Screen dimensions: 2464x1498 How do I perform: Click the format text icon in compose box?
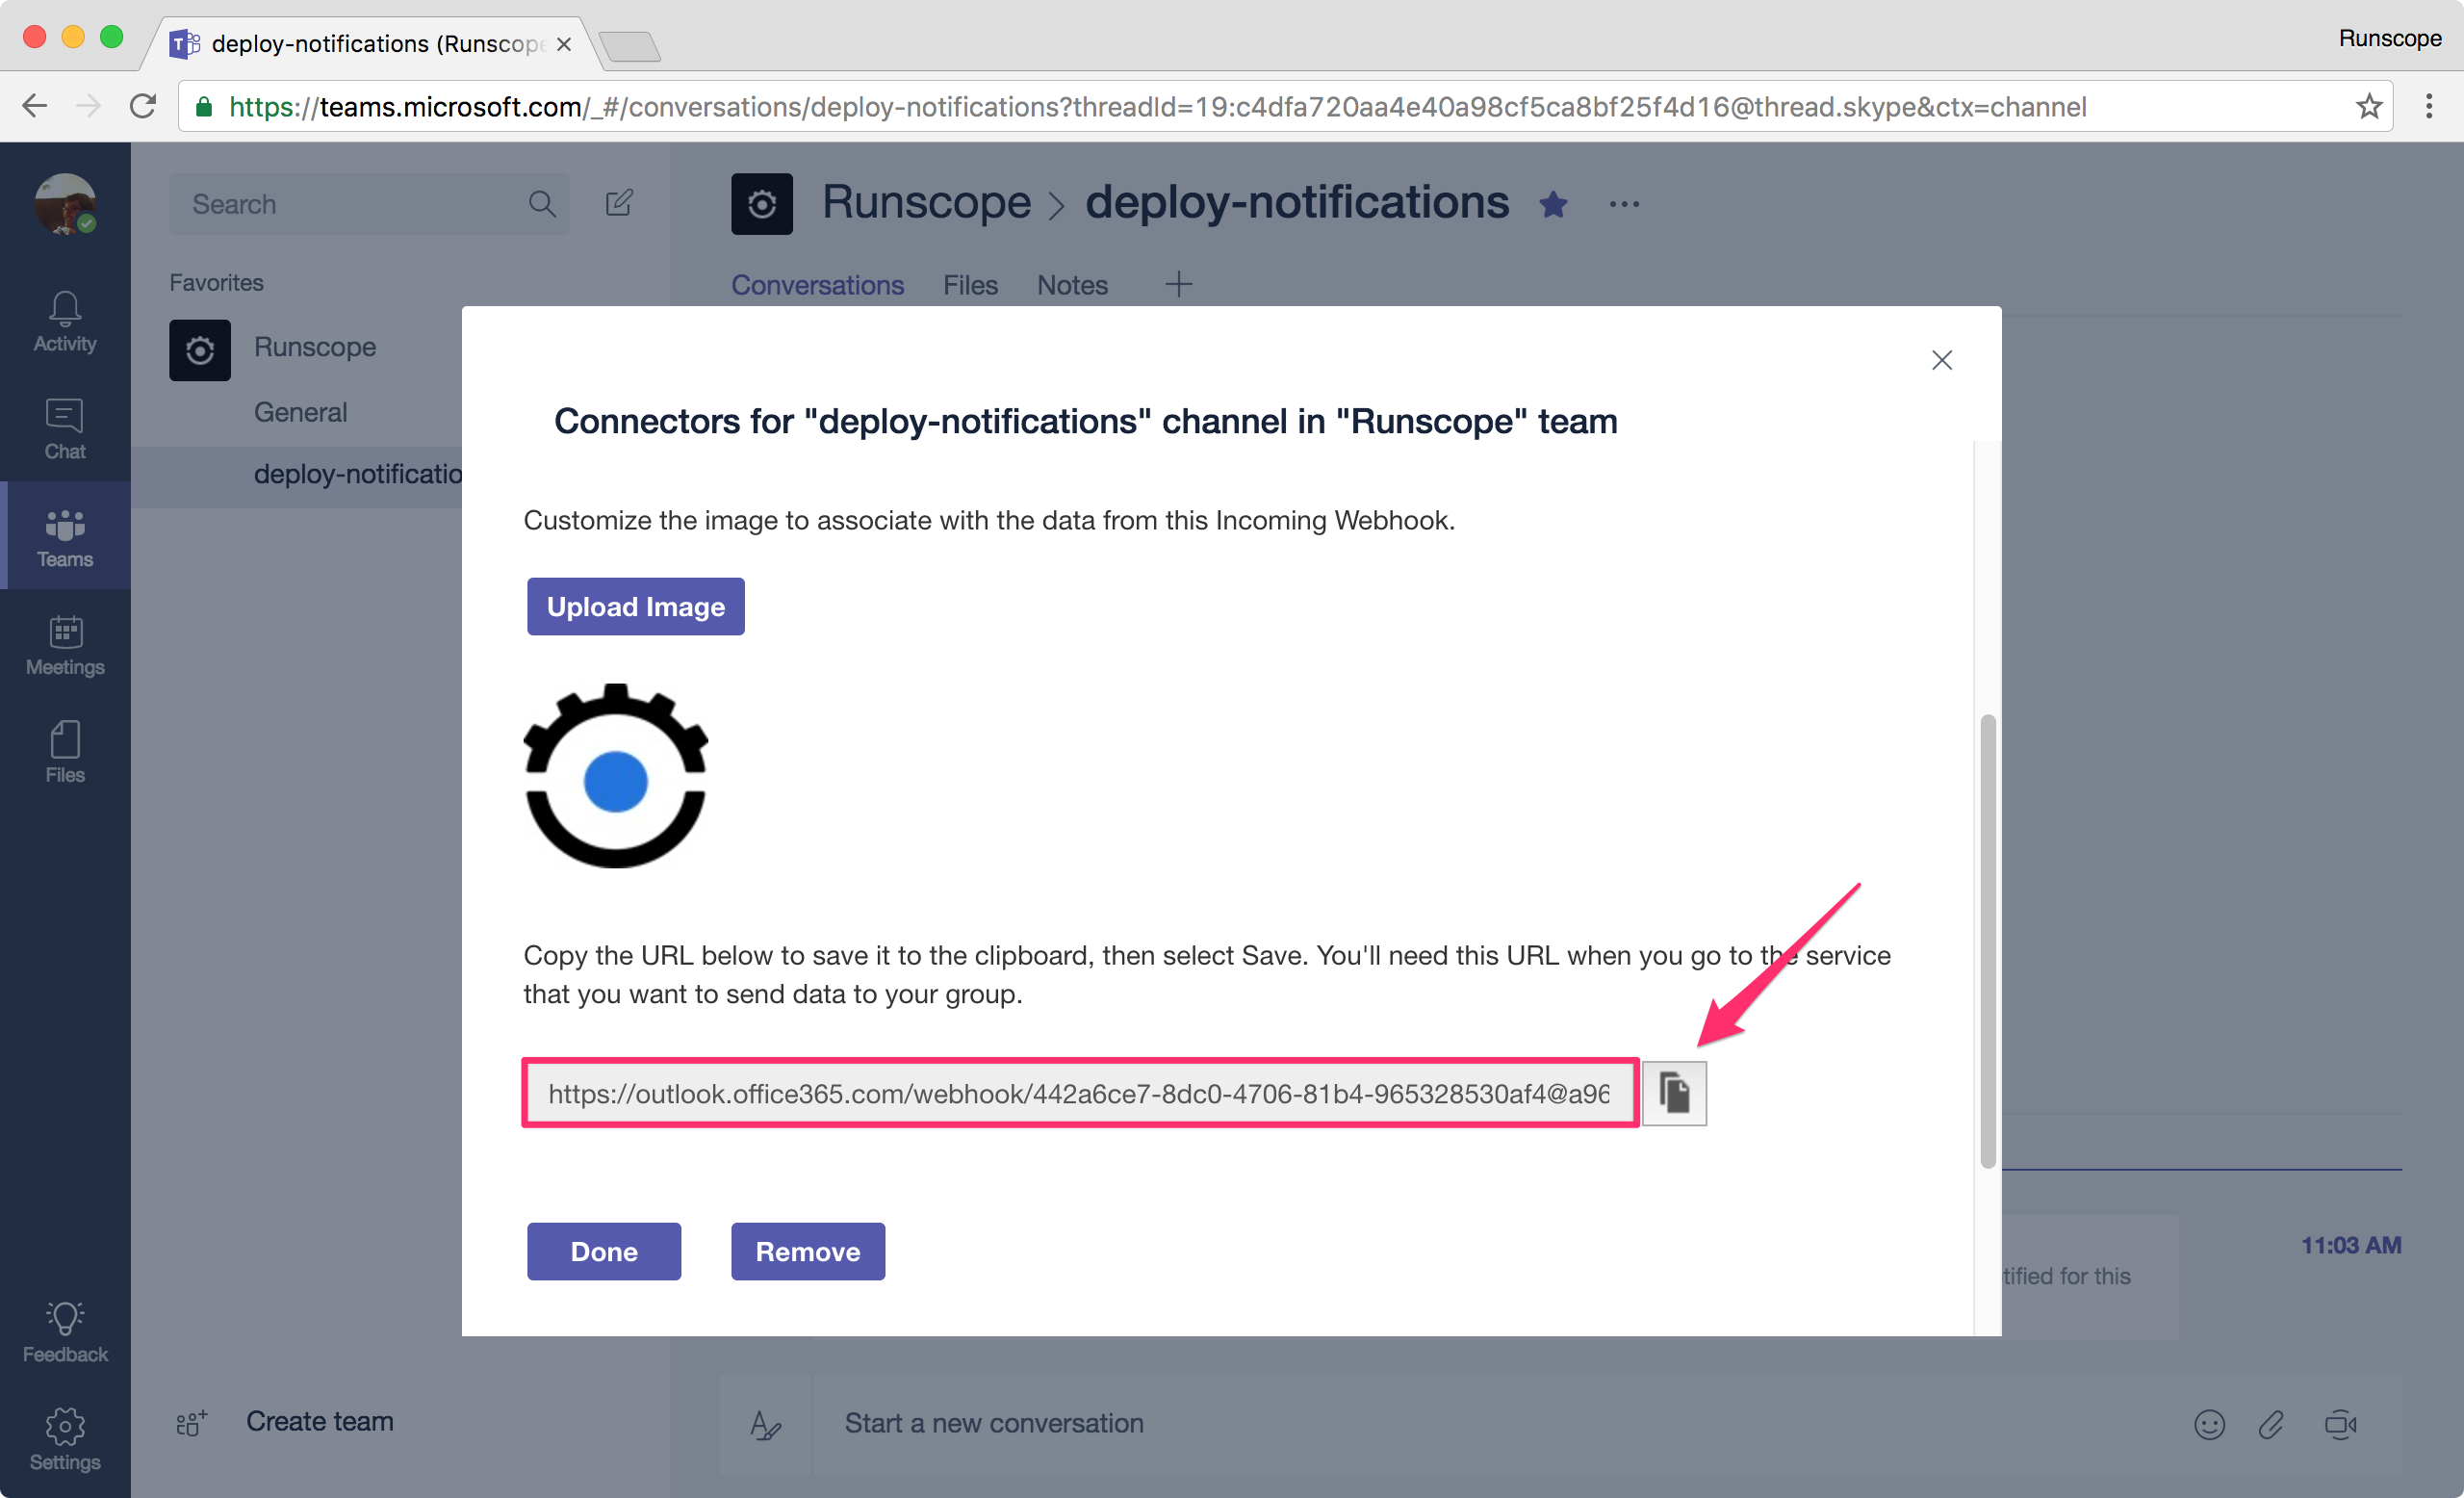coord(765,1424)
